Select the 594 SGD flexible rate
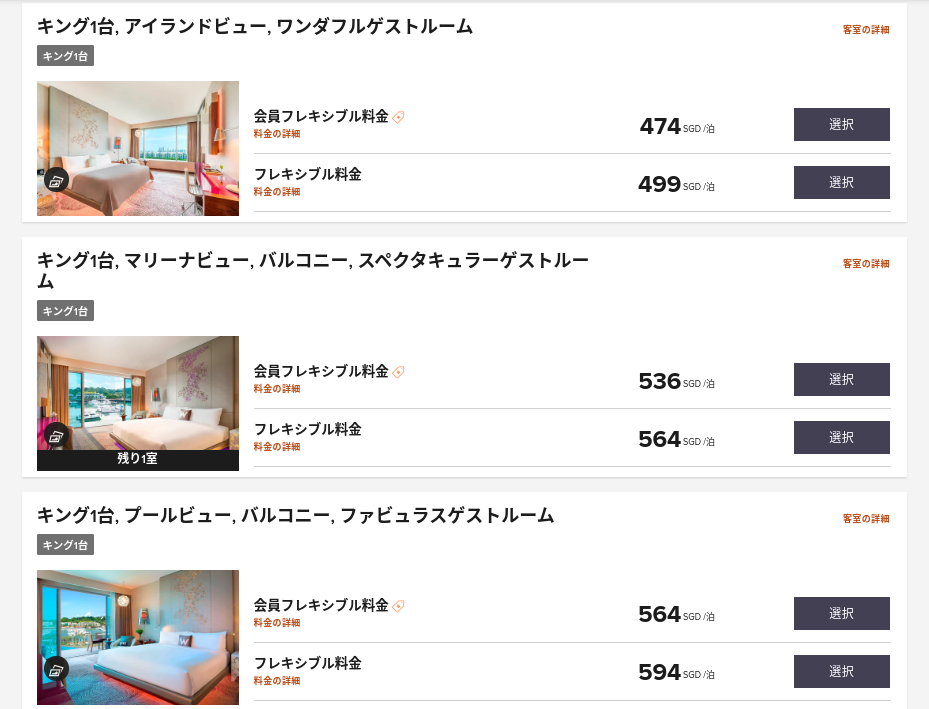The height and width of the screenshot is (709, 929). tap(841, 672)
